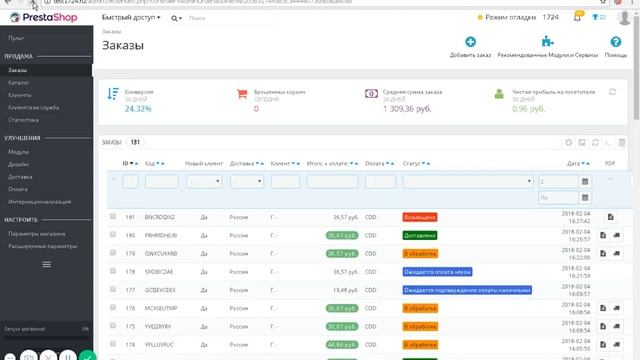Click the shop name link 1724
Screen dimensions: 640x360
tap(550, 17)
